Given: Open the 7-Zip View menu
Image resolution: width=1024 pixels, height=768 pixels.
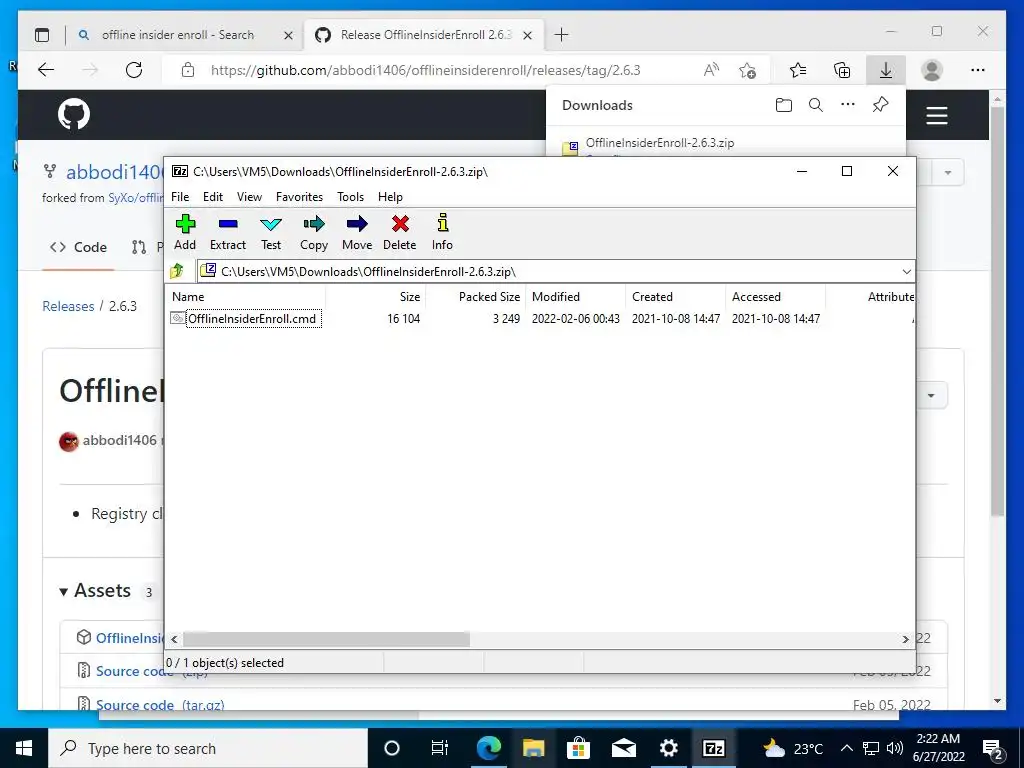Looking at the screenshot, I should [x=249, y=197].
